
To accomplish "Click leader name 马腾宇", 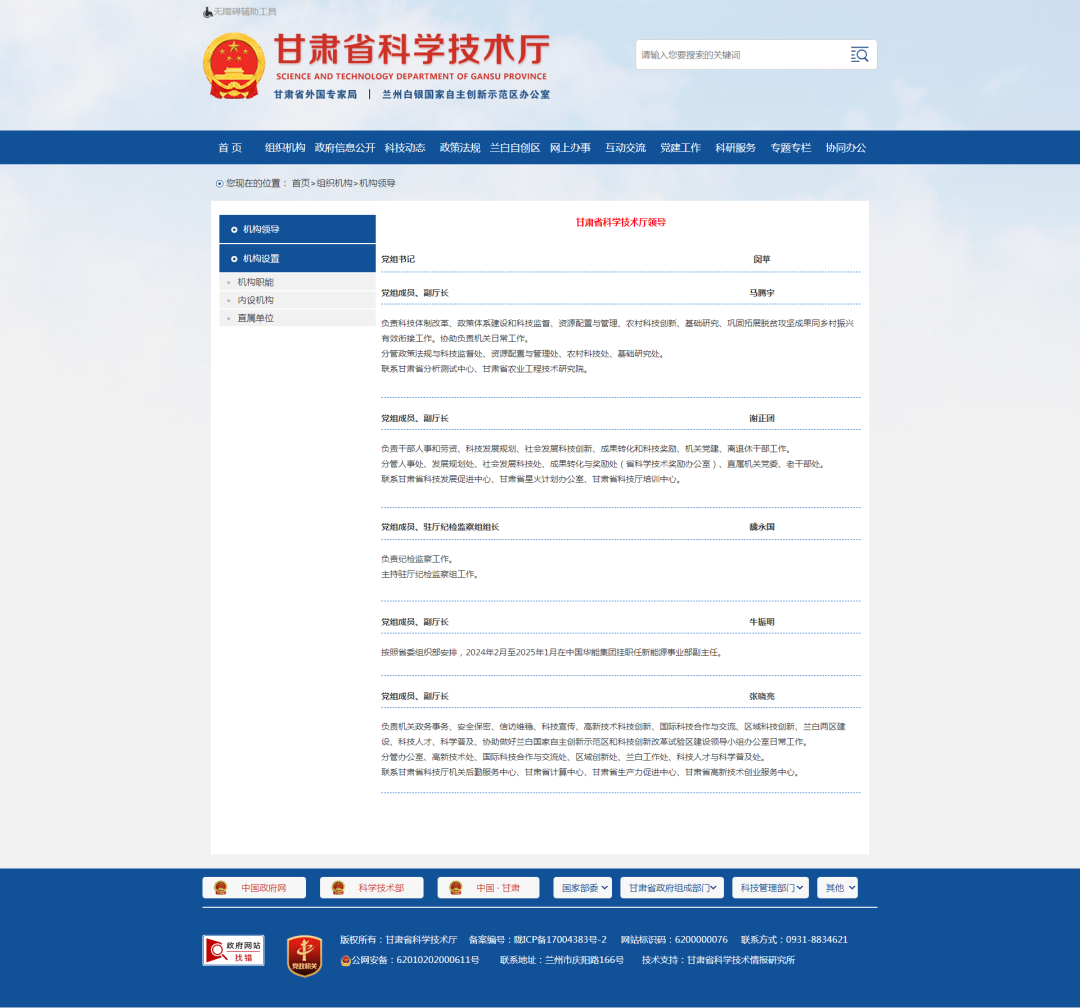I will [762, 293].
